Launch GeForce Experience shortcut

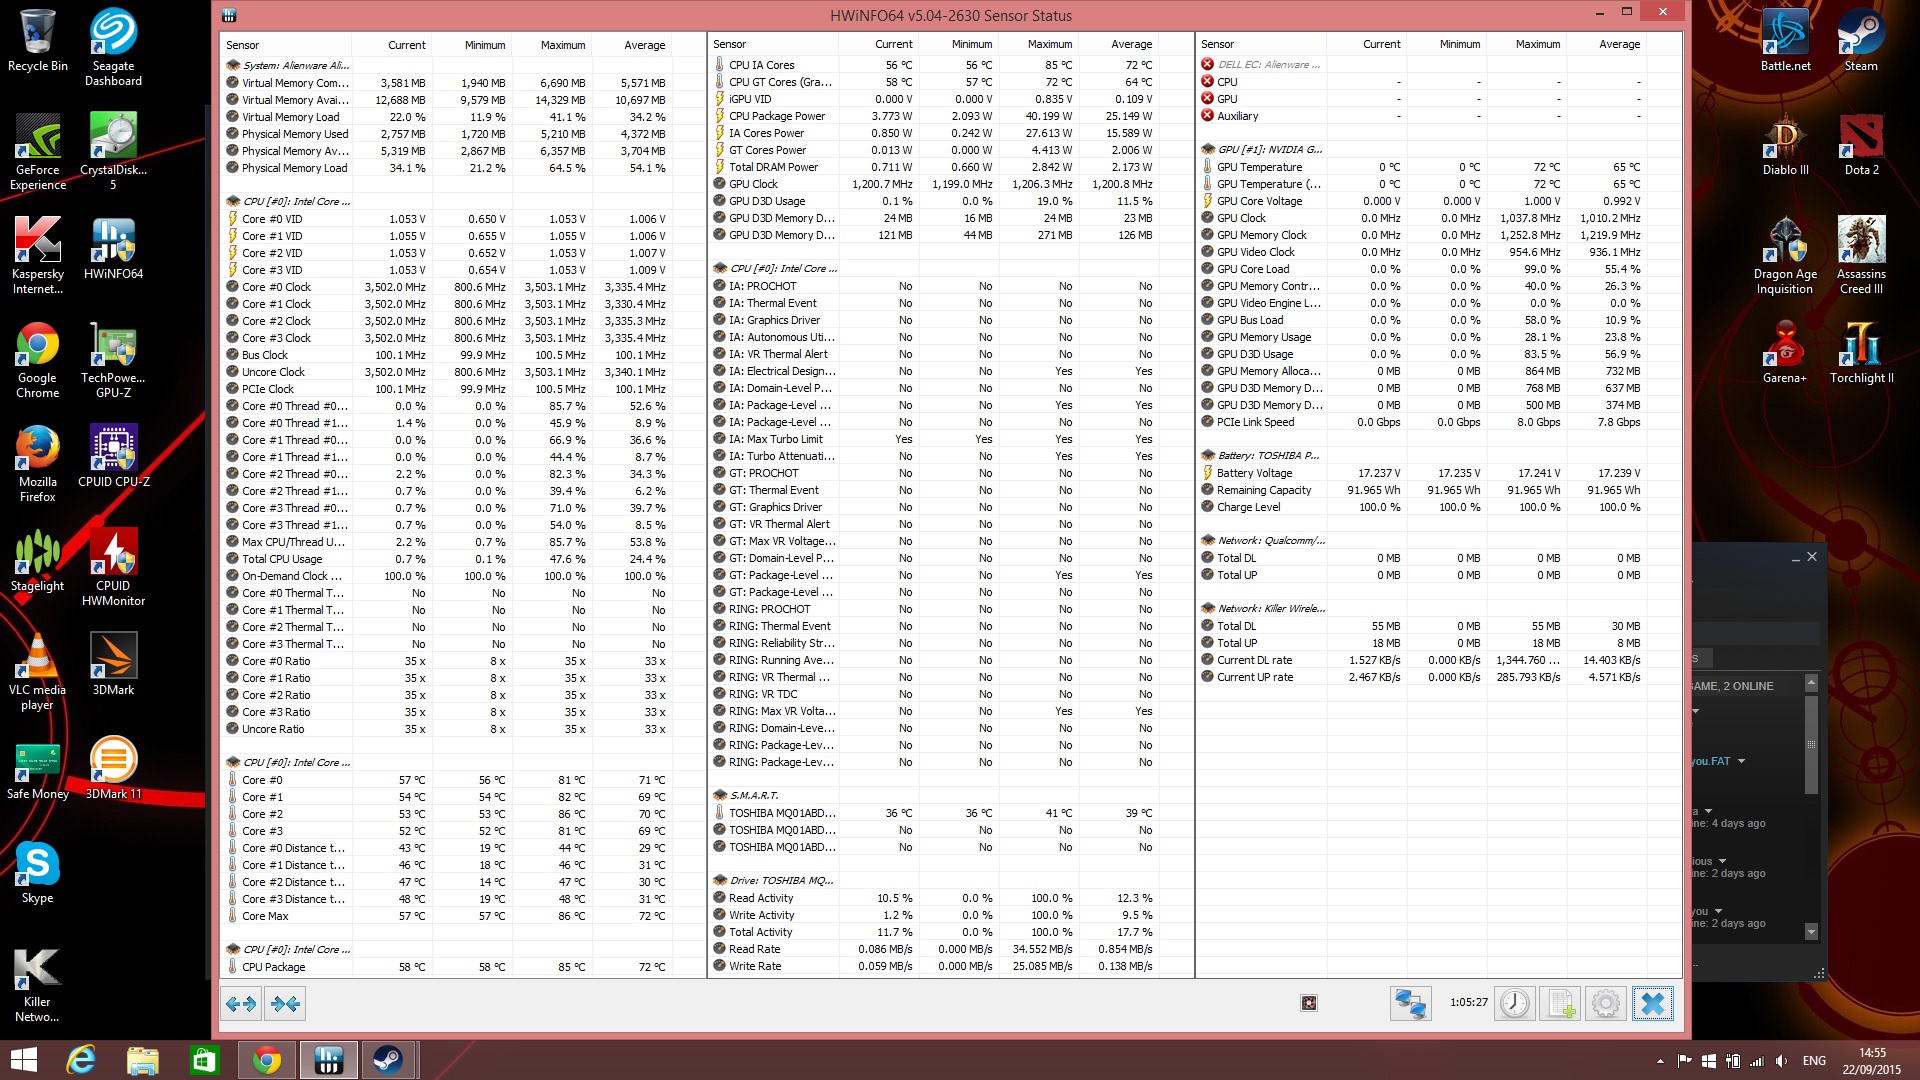(38, 152)
